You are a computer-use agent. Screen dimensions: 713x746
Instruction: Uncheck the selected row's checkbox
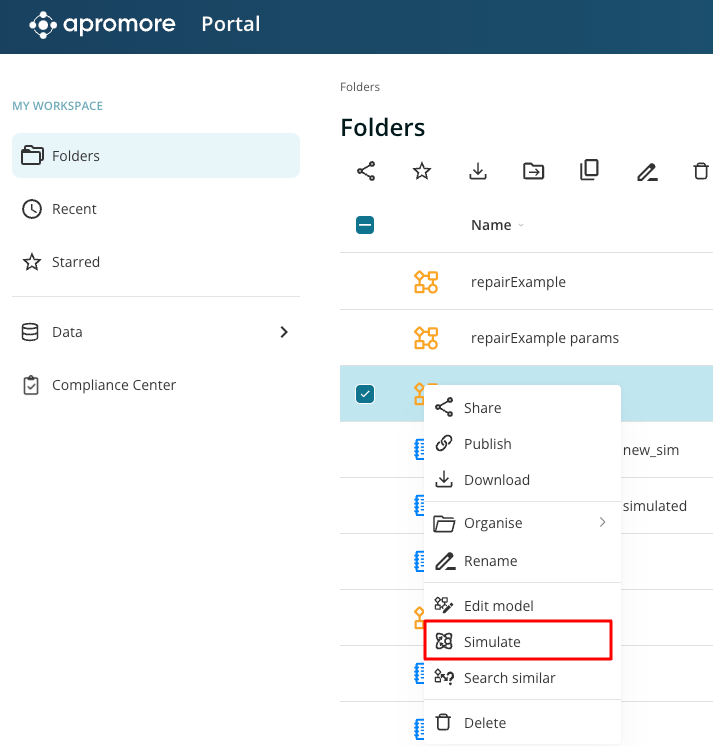pos(365,394)
